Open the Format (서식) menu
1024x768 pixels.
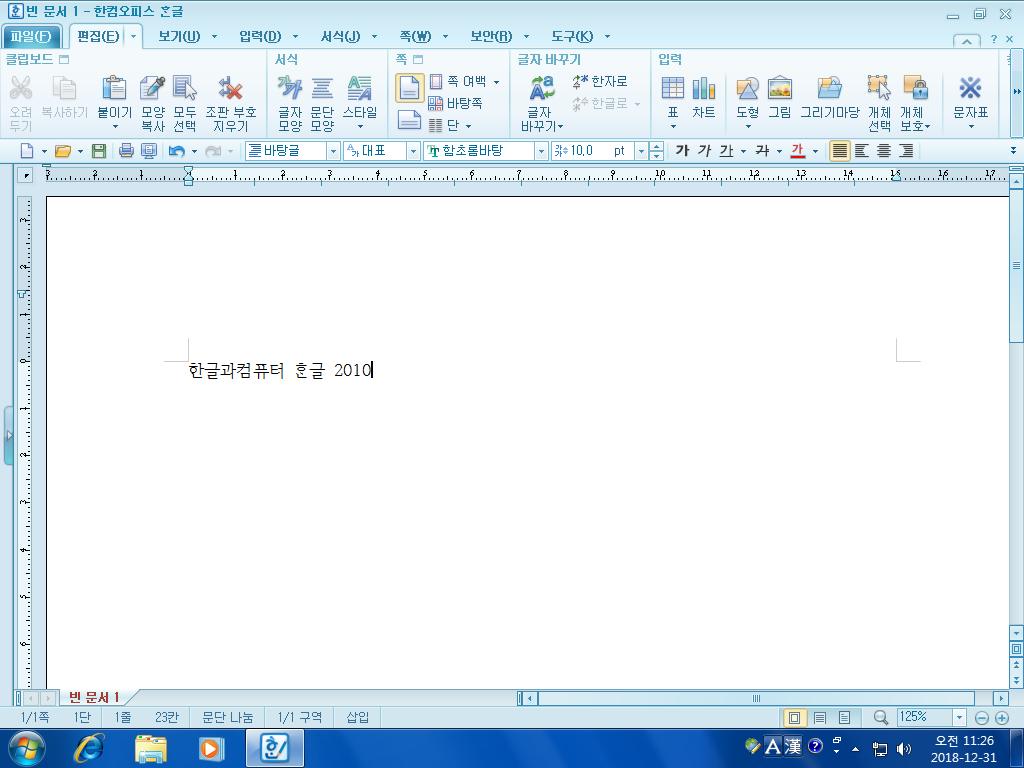click(340, 37)
